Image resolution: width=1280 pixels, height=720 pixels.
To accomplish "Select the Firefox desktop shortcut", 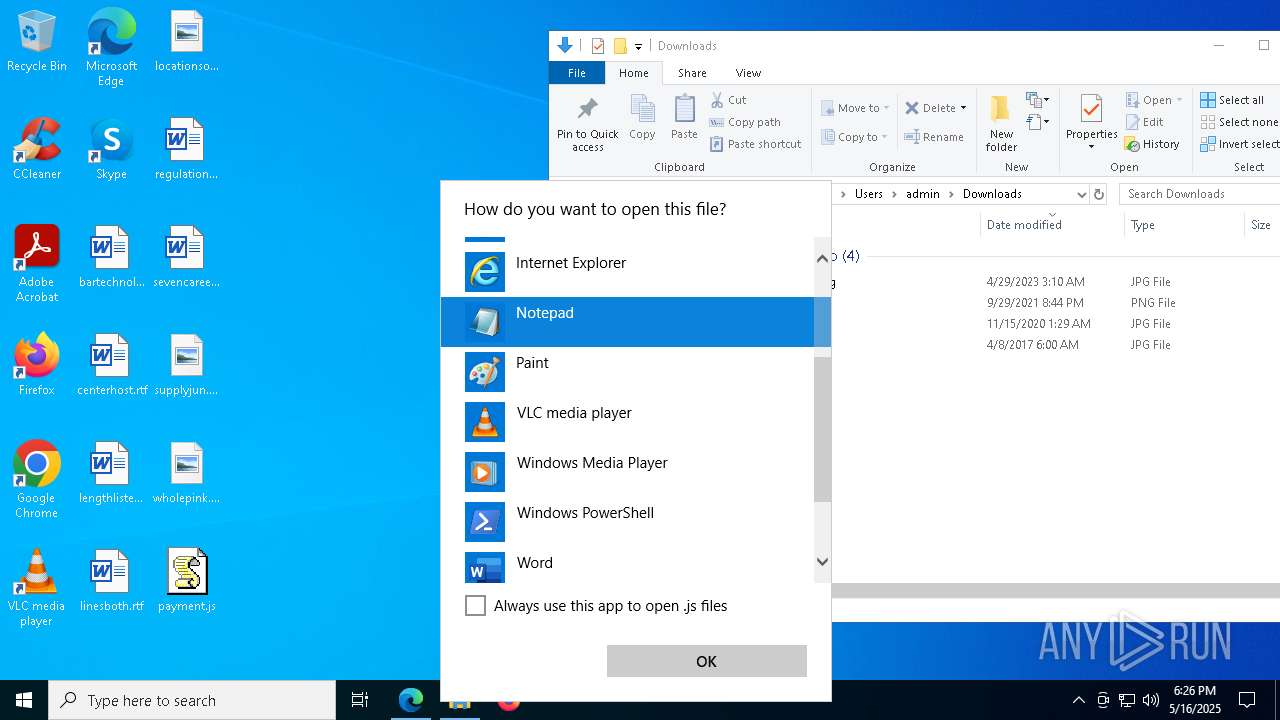I will click(37, 365).
